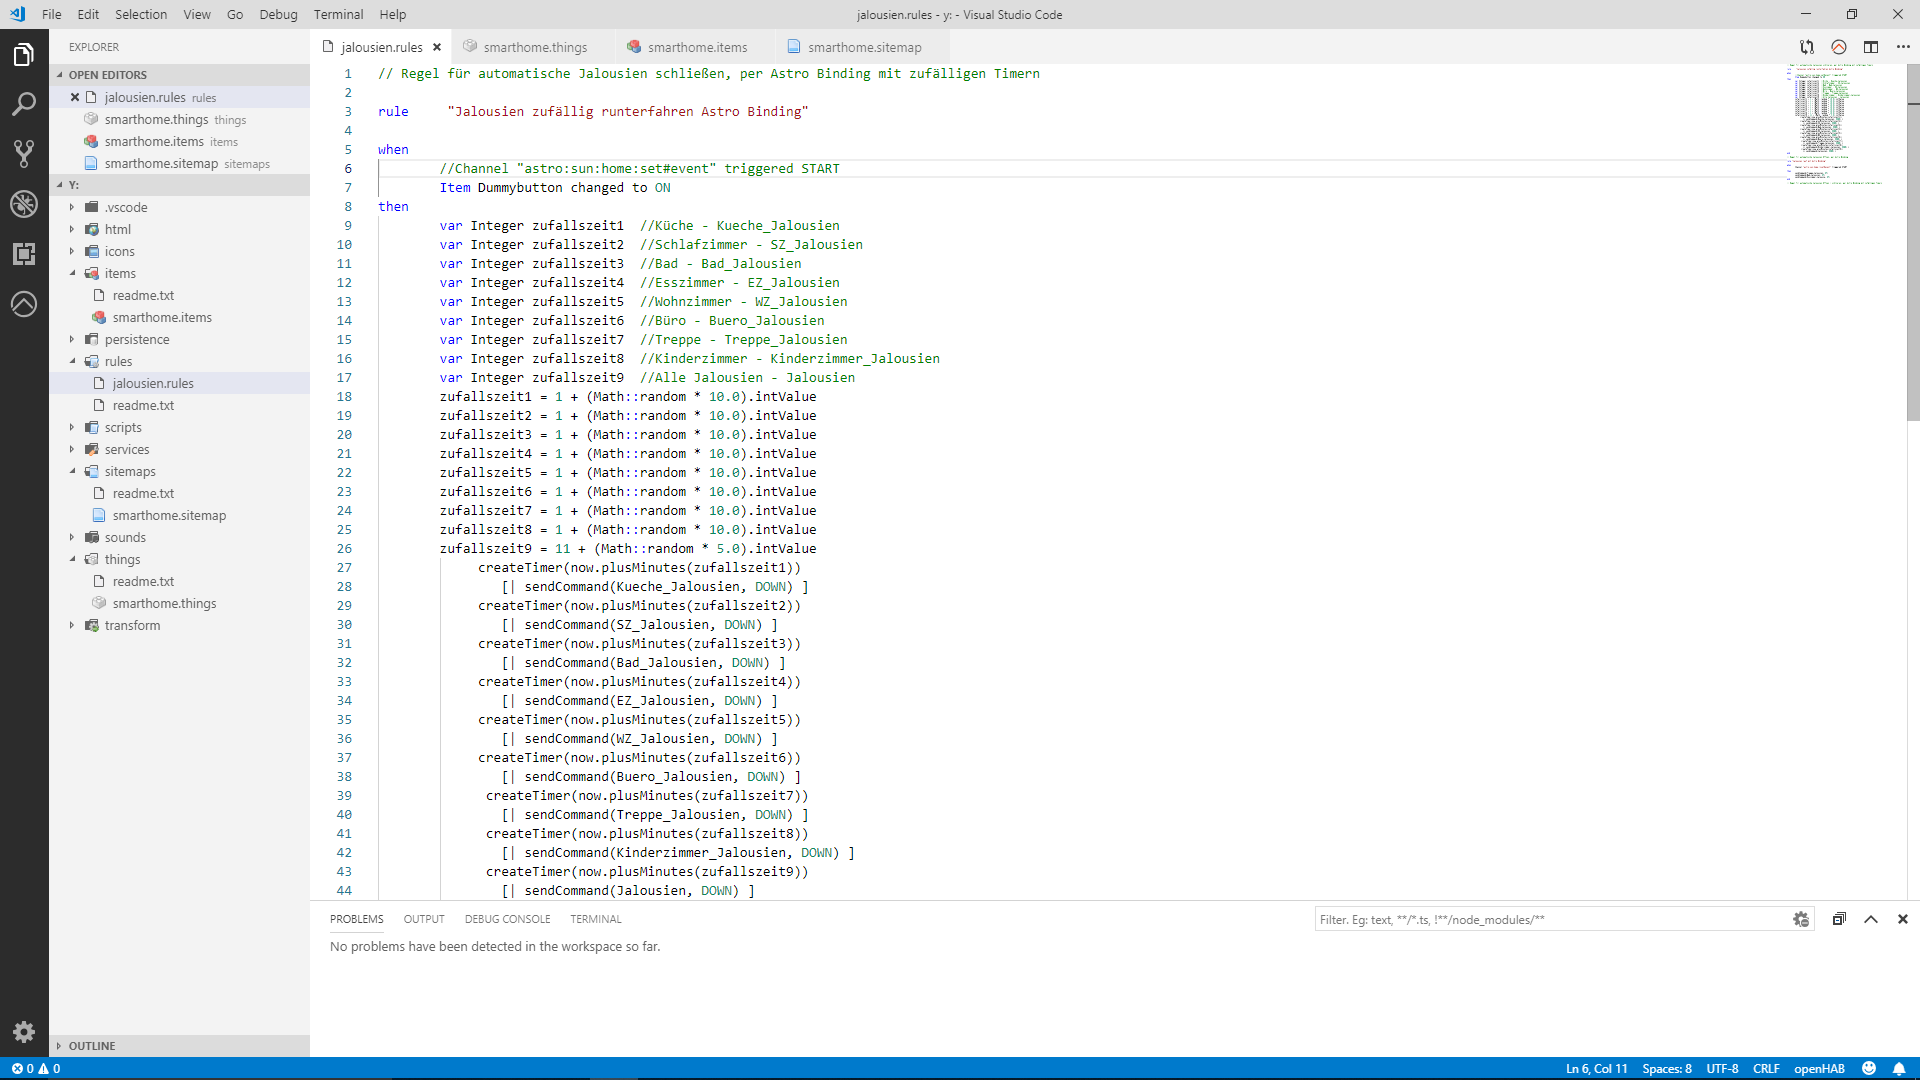1920x1080 pixels.
Task: Switch to the Output panel tab
Action: tap(424, 919)
